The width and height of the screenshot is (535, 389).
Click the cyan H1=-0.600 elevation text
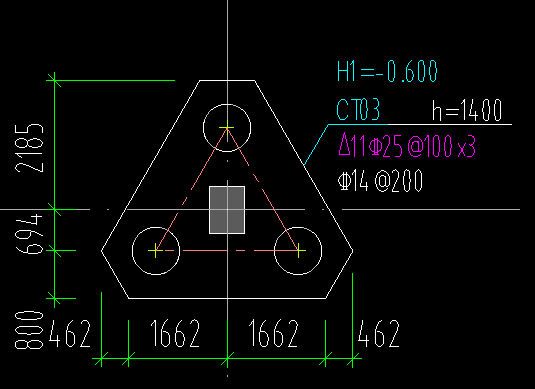point(387,71)
